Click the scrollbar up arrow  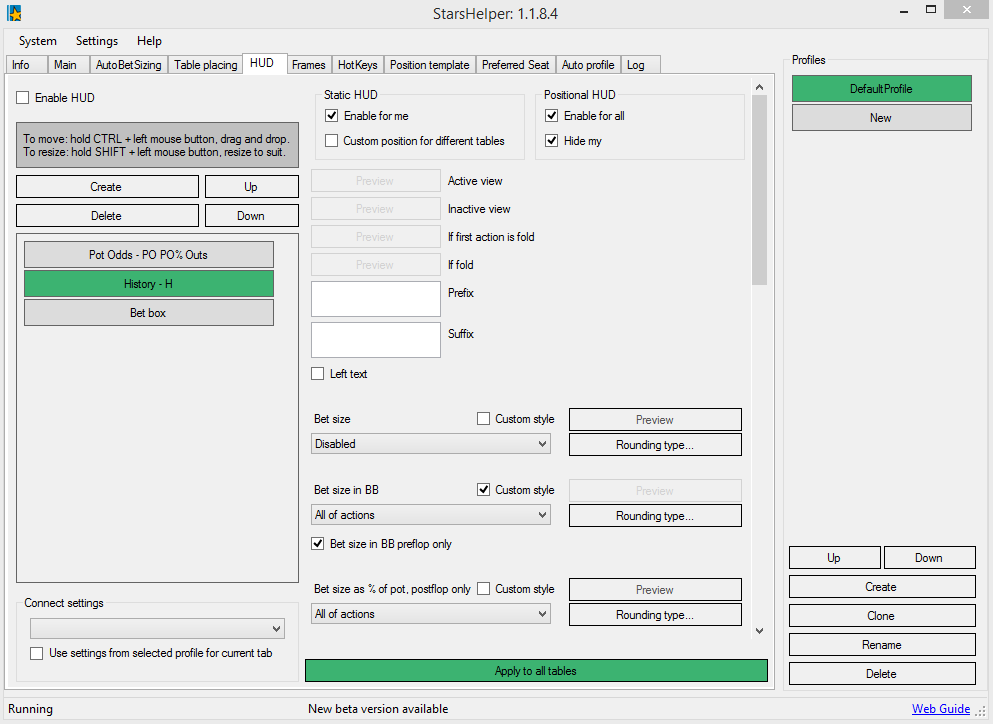[759, 87]
